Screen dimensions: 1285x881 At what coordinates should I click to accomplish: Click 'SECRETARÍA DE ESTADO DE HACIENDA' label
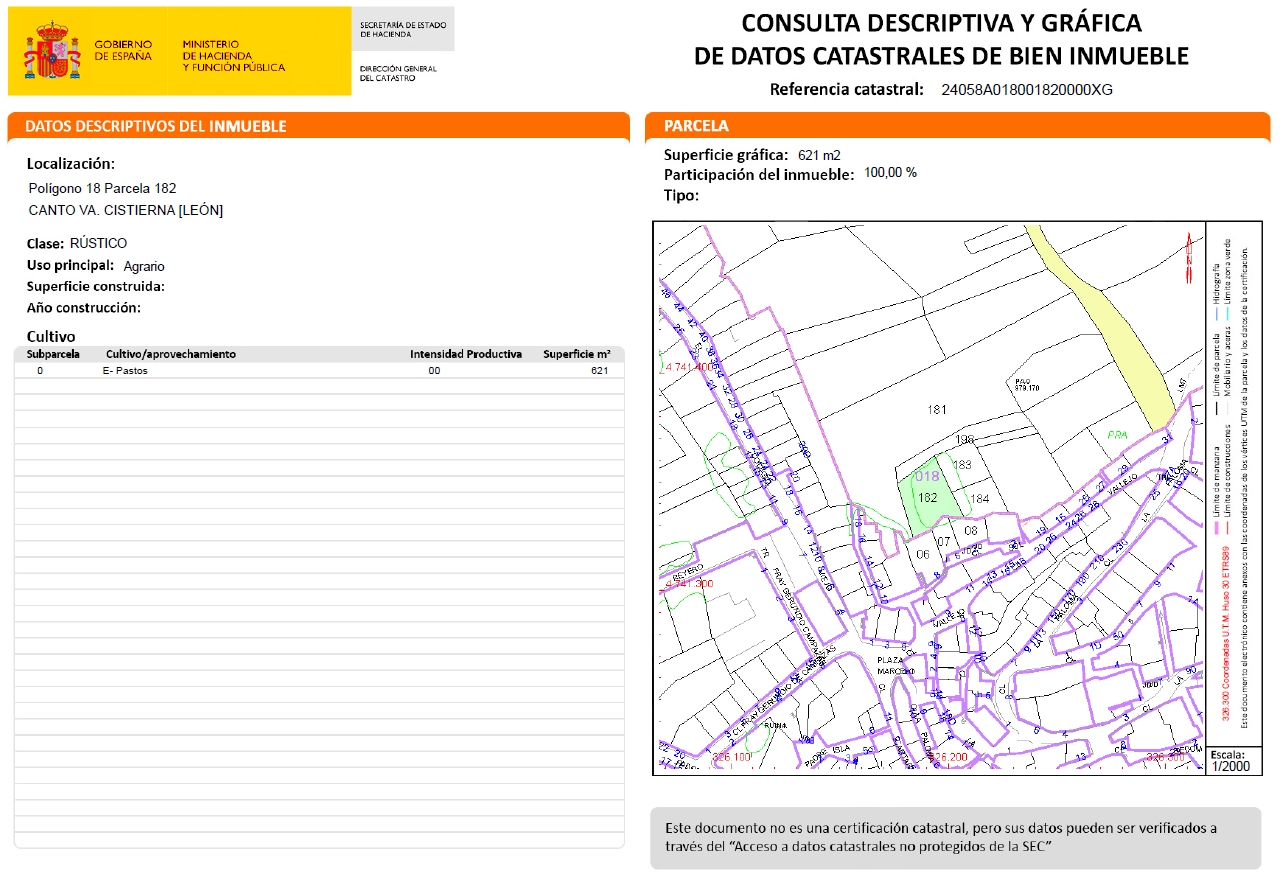click(403, 29)
